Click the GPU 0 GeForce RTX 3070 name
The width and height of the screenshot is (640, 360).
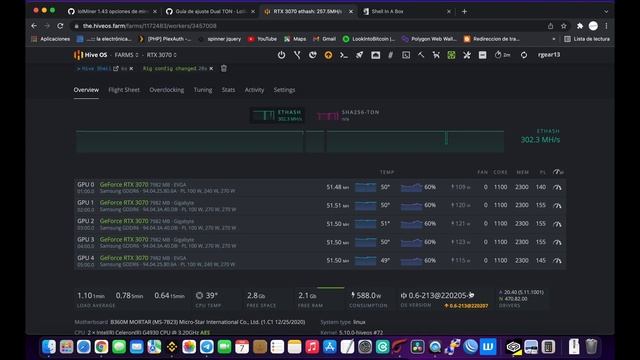[124, 184]
